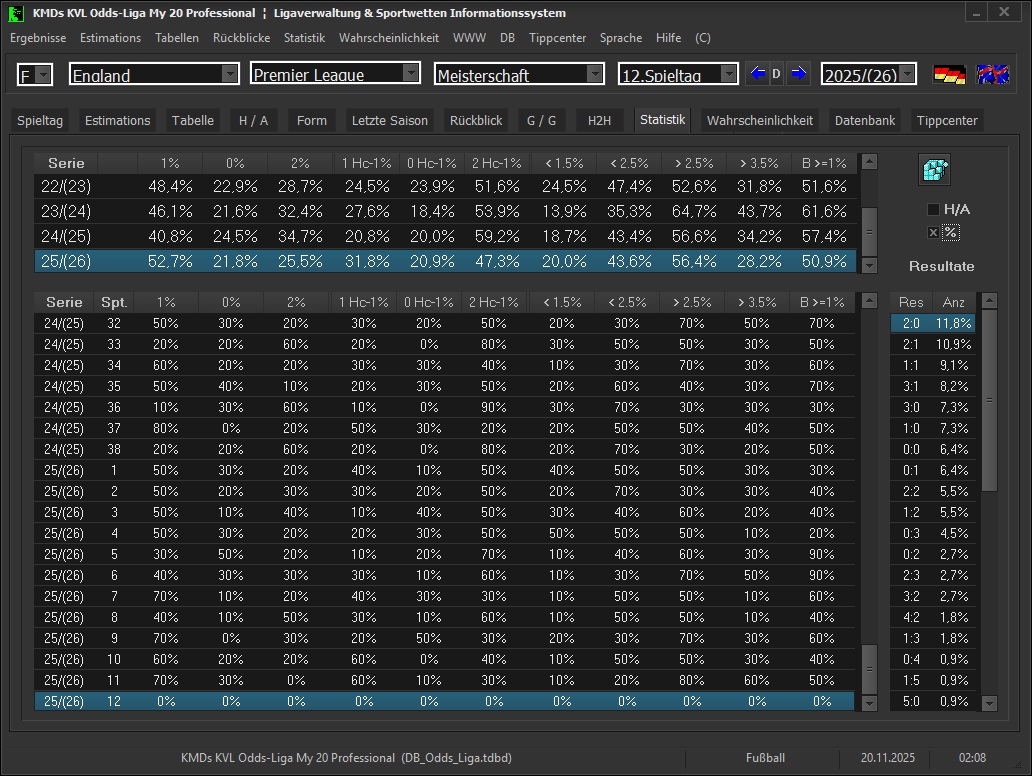Open the H2H tab
Screen dimensions: 1032x776
599,120
